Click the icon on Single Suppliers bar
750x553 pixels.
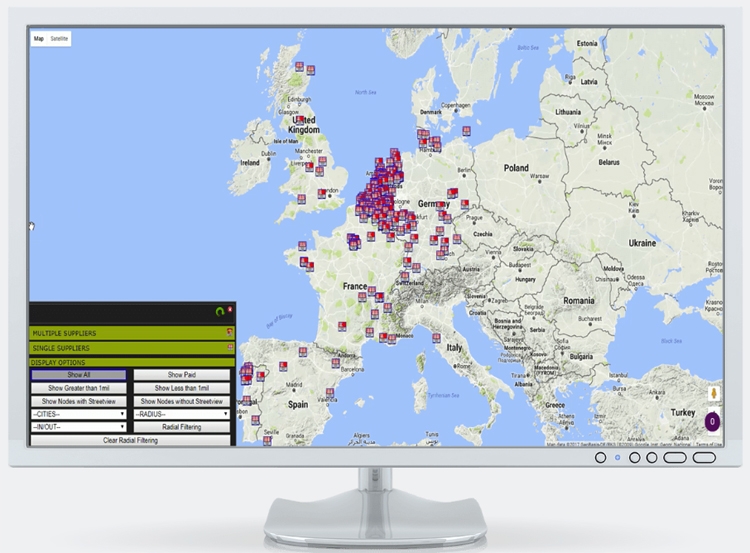pos(230,347)
